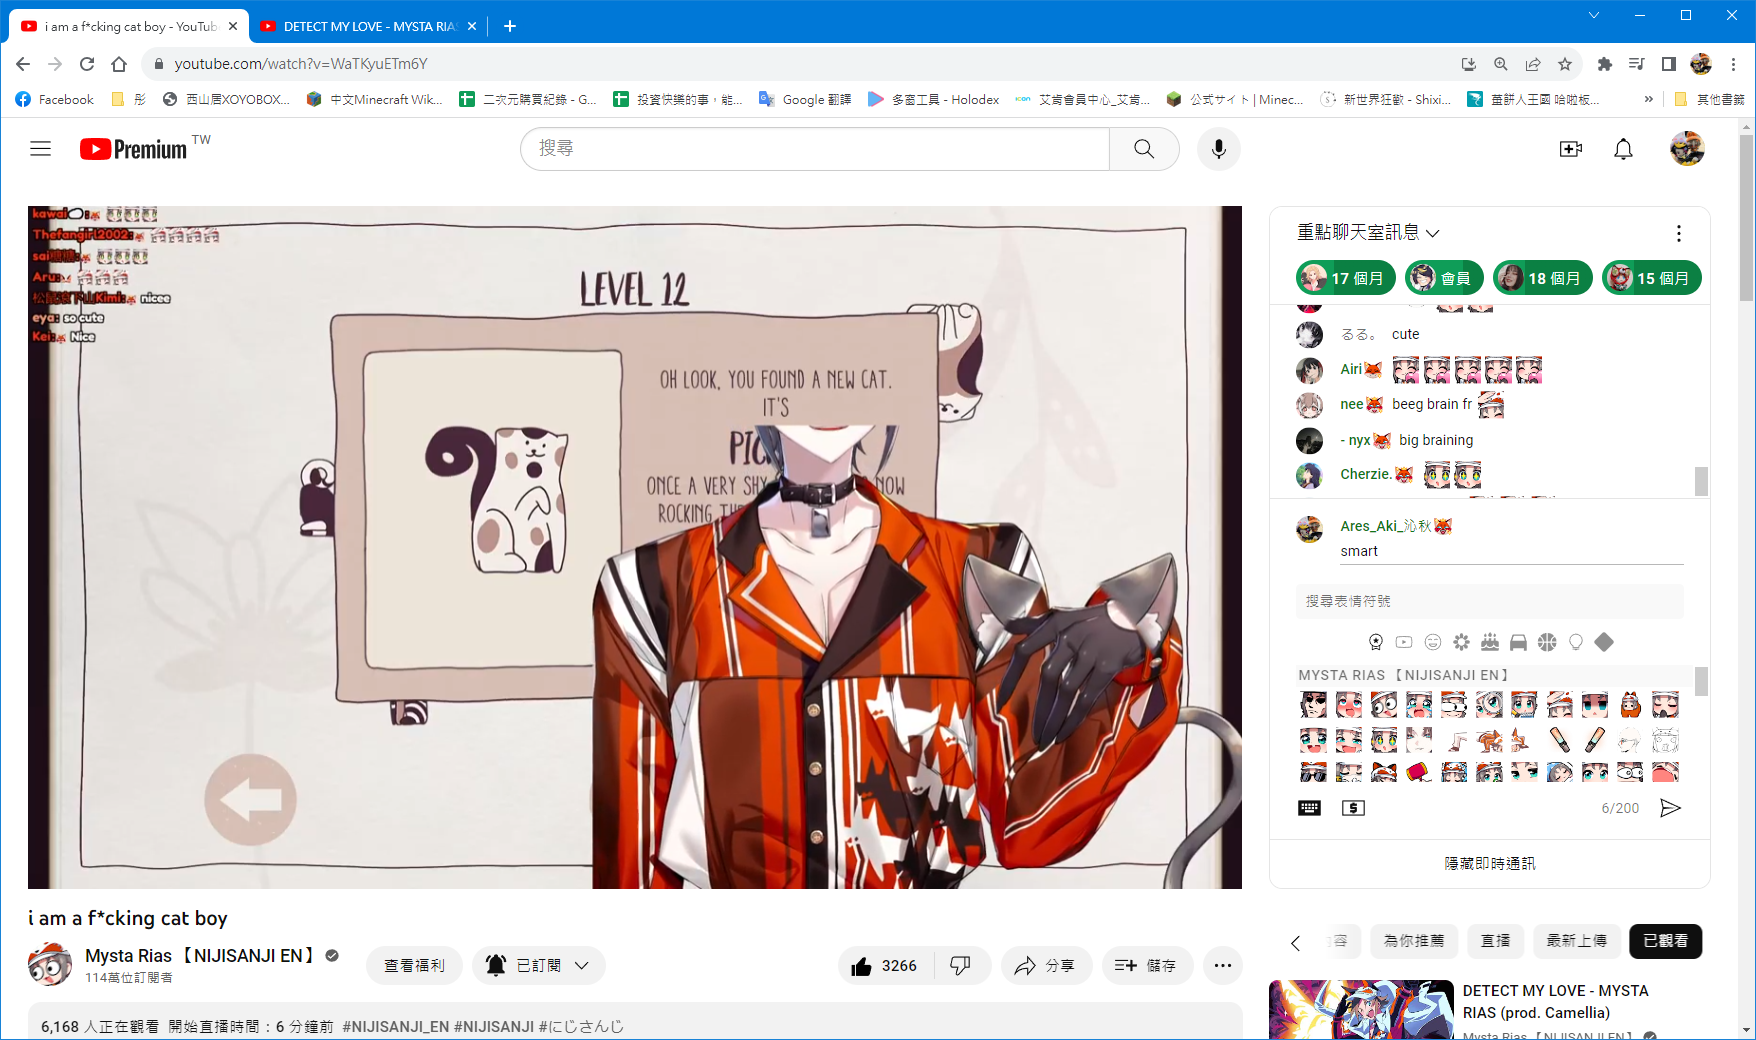The image size is (1756, 1040).
Task: Select the 已觀看 filter chip
Action: click(x=1665, y=941)
